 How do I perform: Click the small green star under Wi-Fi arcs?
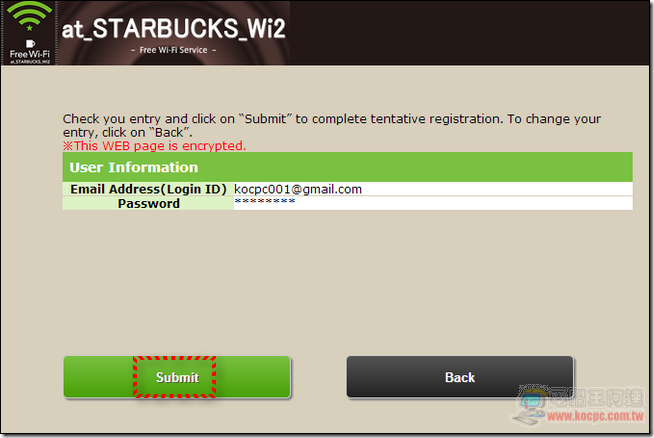click(x=30, y=28)
